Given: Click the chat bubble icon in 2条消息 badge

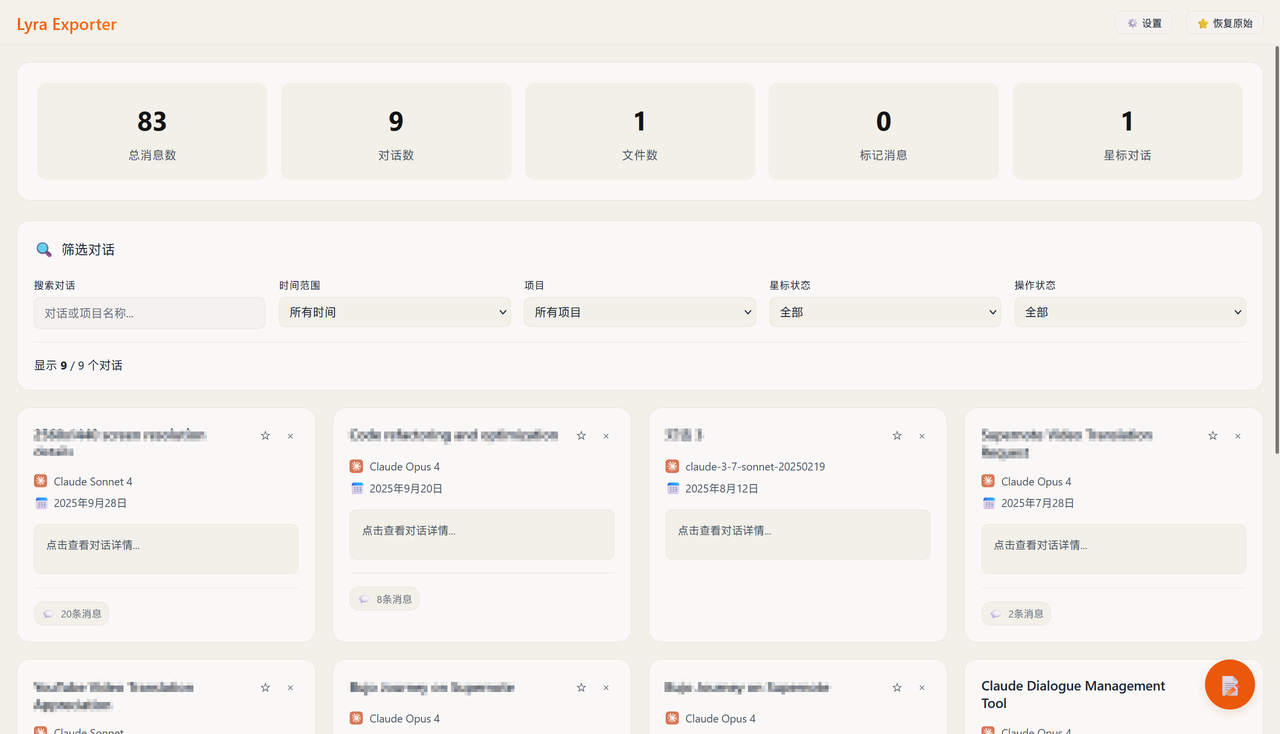Looking at the screenshot, I should pyautogui.click(x=996, y=614).
